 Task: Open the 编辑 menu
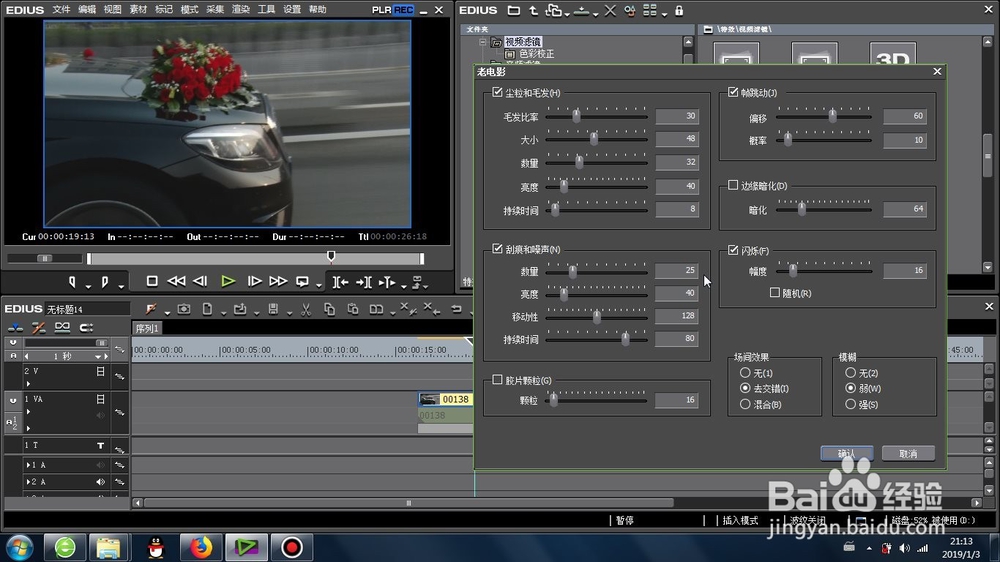pos(87,10)
